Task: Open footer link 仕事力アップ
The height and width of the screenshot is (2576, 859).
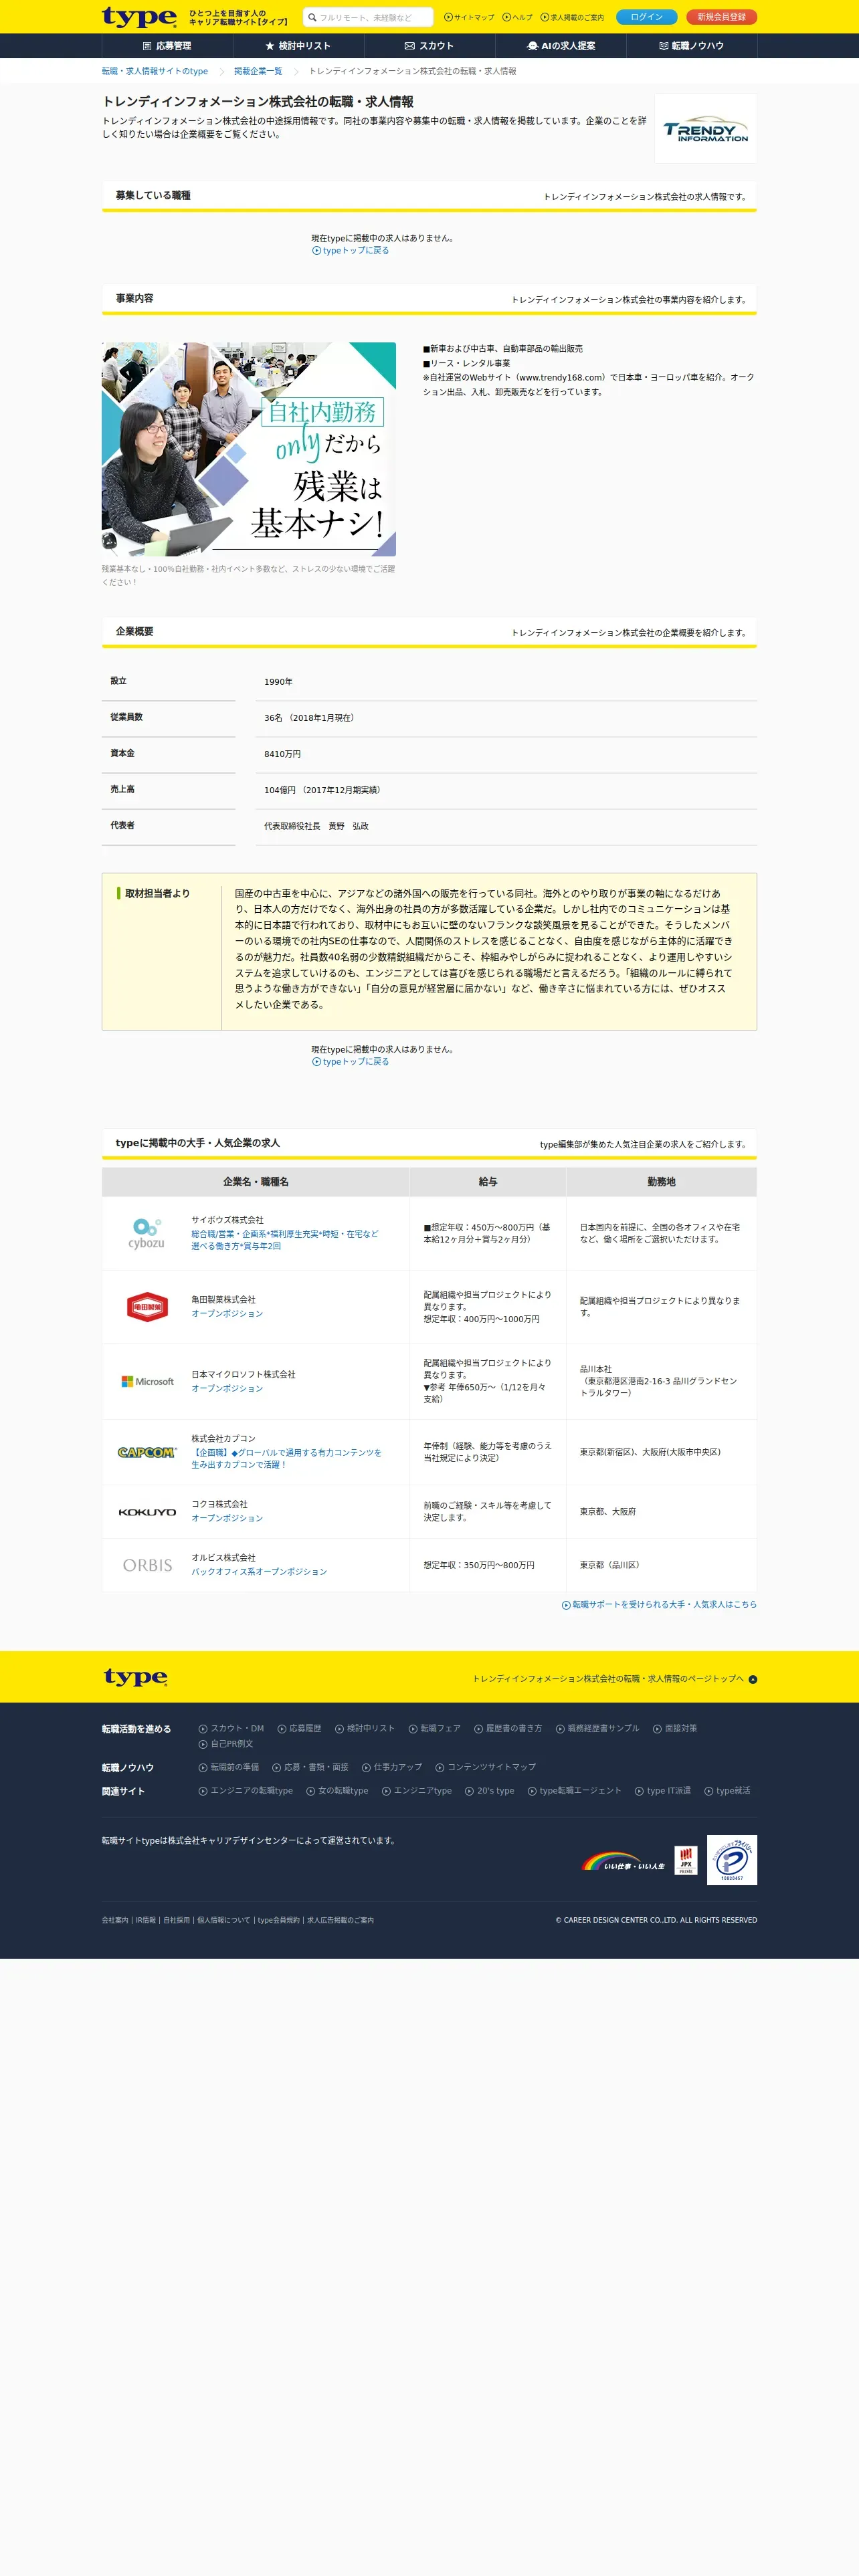Action: pyautogui.click(x=392, y=1767)
